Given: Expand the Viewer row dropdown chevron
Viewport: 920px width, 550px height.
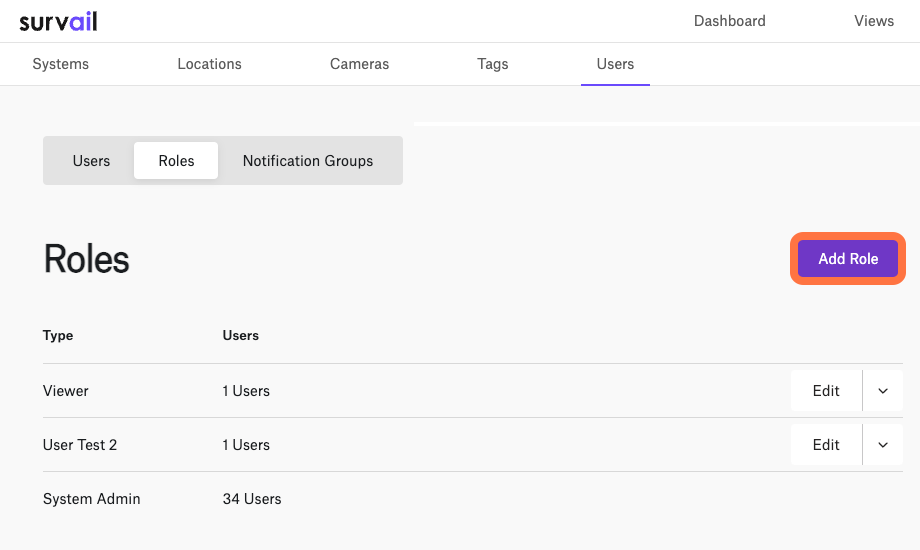Looking at the screenshot, I should [x=882, y=391].
